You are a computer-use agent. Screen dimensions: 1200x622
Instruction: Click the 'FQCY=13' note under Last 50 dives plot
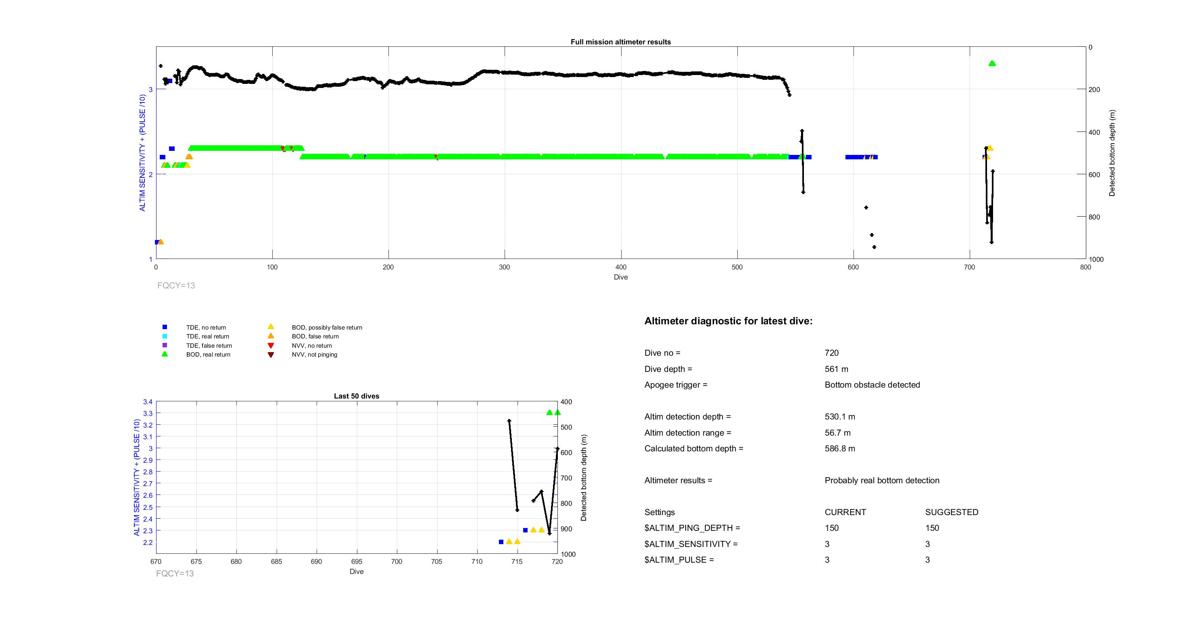point(175,574)
